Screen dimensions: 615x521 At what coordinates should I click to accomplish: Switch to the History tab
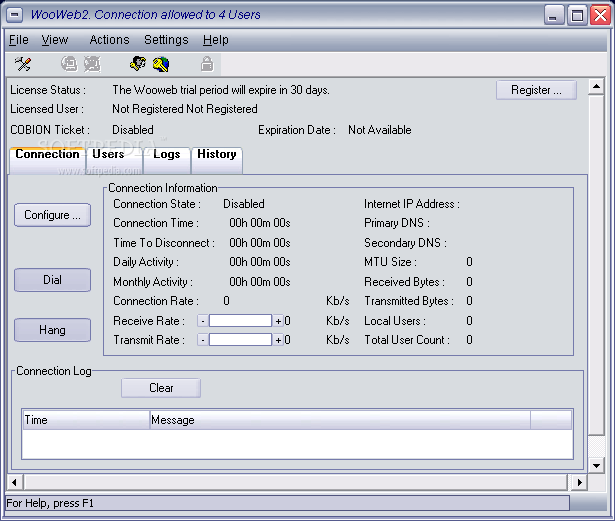(x=217, y=161)
